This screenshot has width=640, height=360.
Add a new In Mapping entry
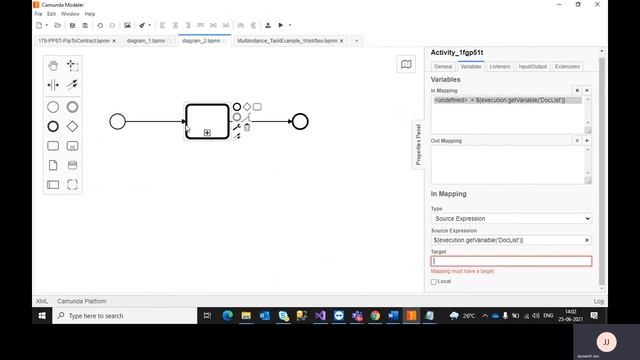coord(587,90)
